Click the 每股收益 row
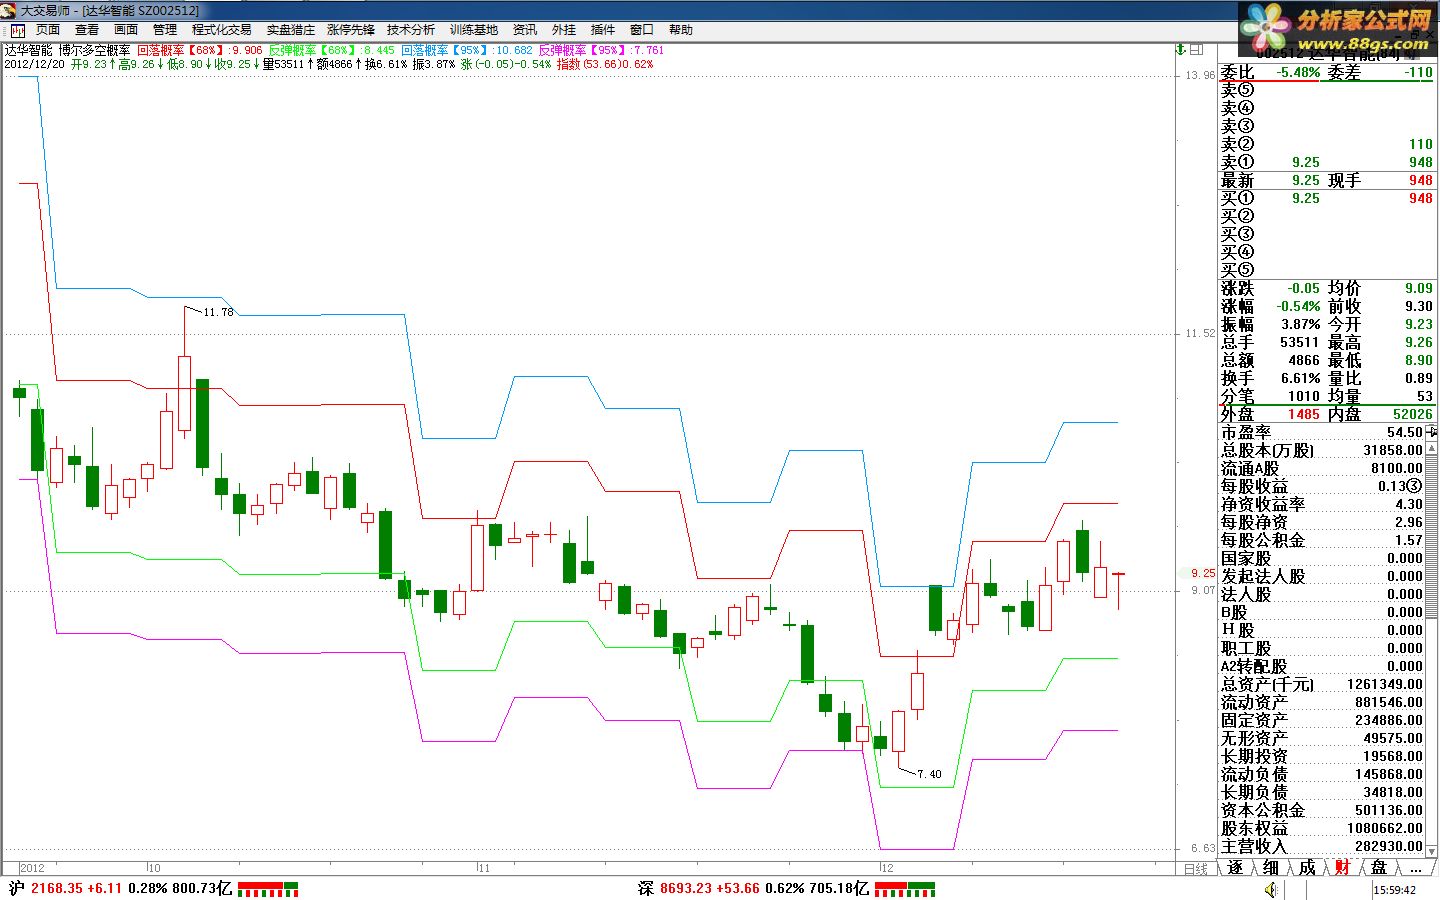 point(1322,486)
